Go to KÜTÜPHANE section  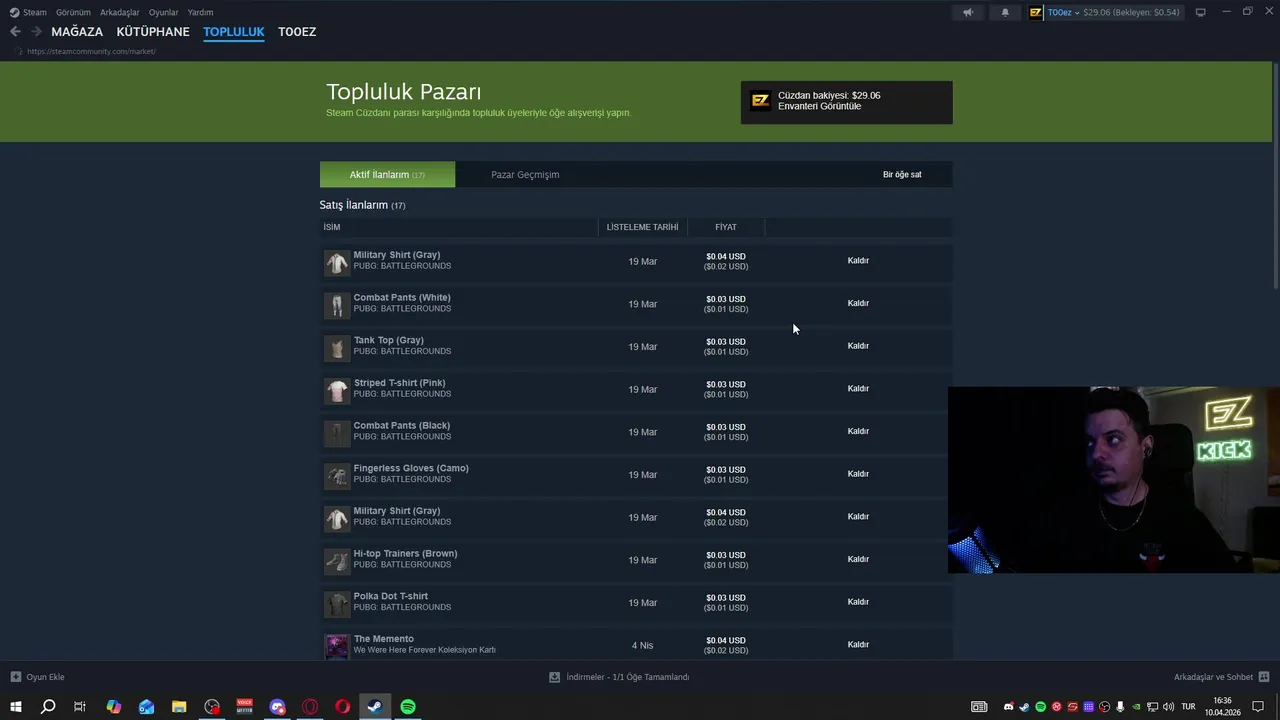click(x=153, y=32)
